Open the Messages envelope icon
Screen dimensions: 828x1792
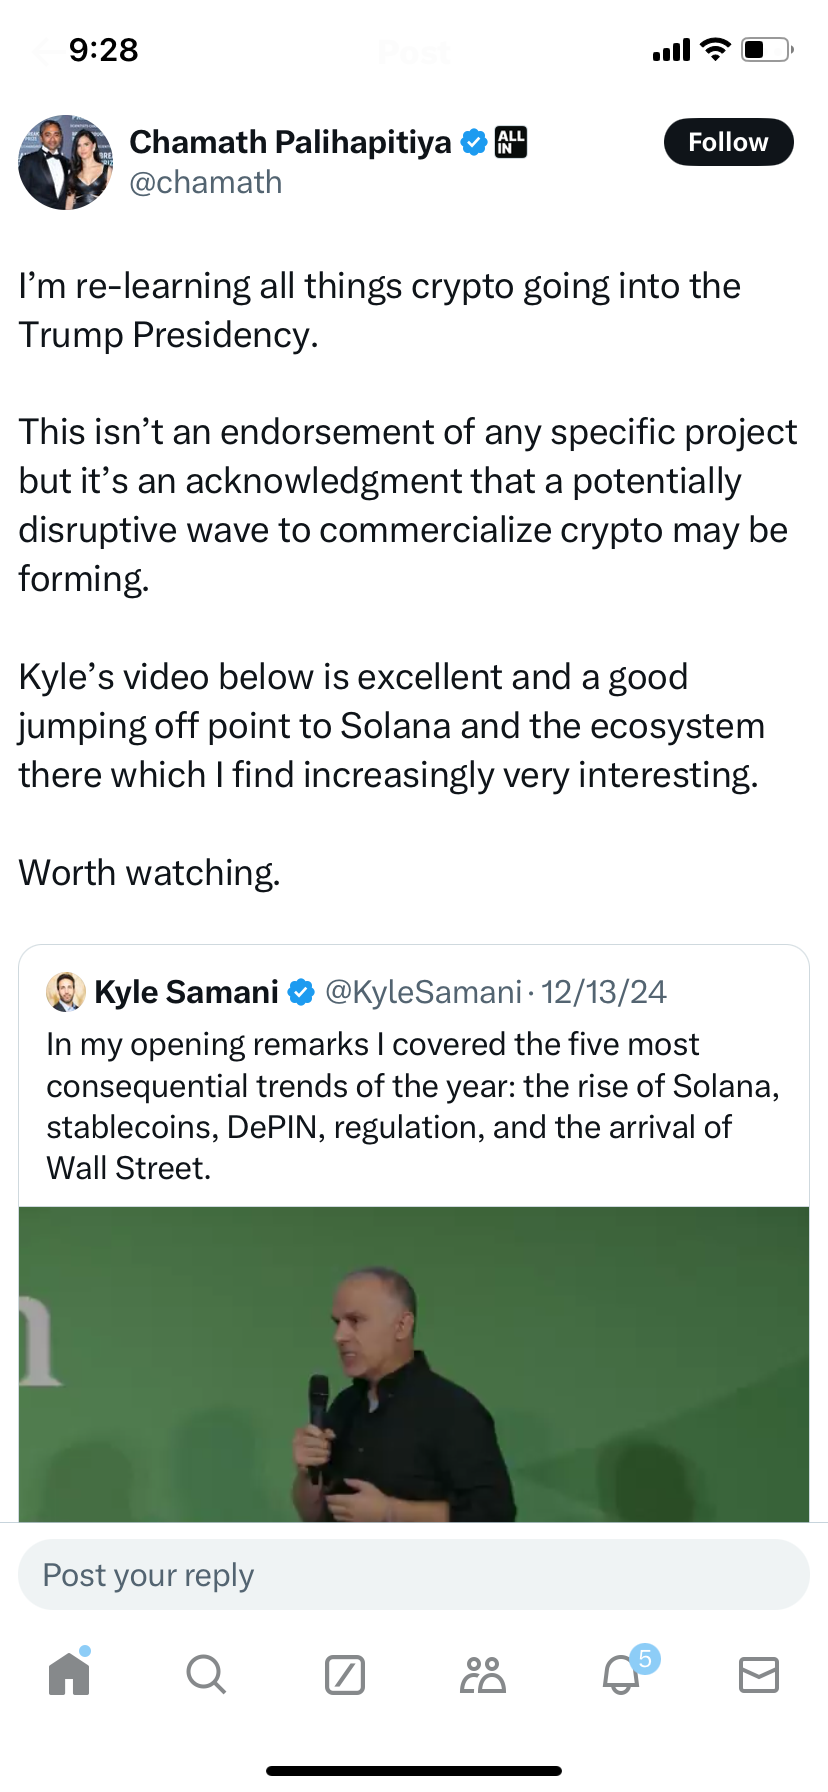click(759, 1674)
